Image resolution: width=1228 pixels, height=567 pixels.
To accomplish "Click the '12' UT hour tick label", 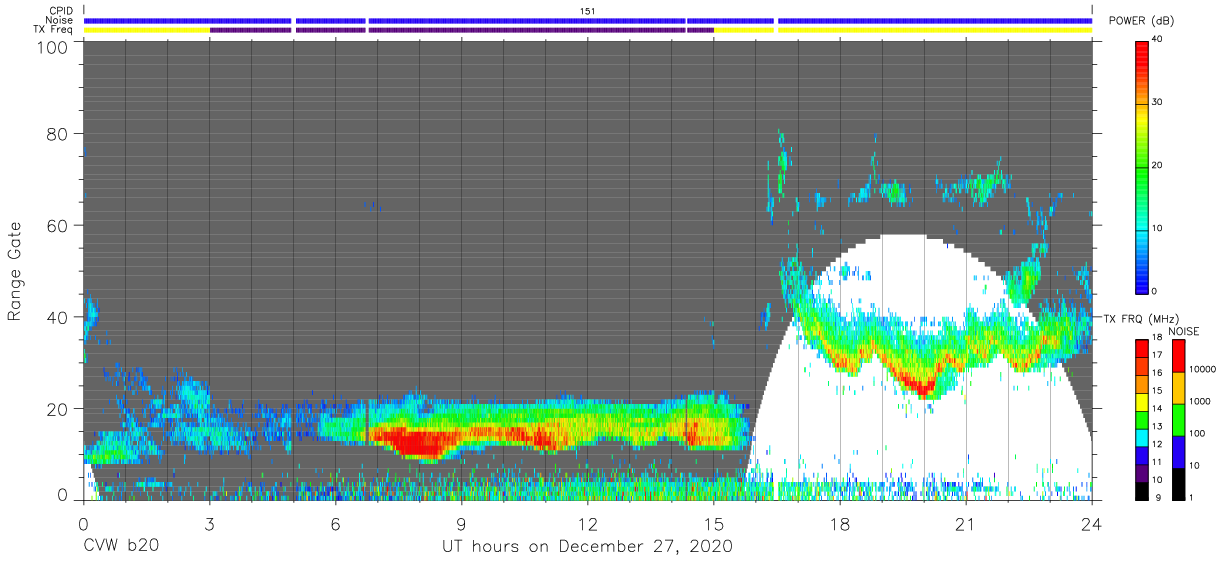I will pos(587,523).
